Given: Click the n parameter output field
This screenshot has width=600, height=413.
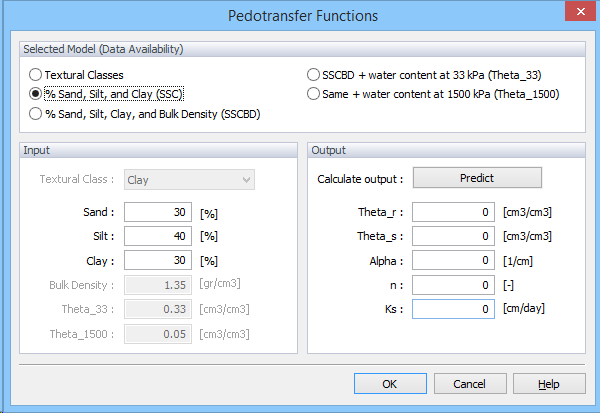Looking at the screenshot, I should click(453, 285).
